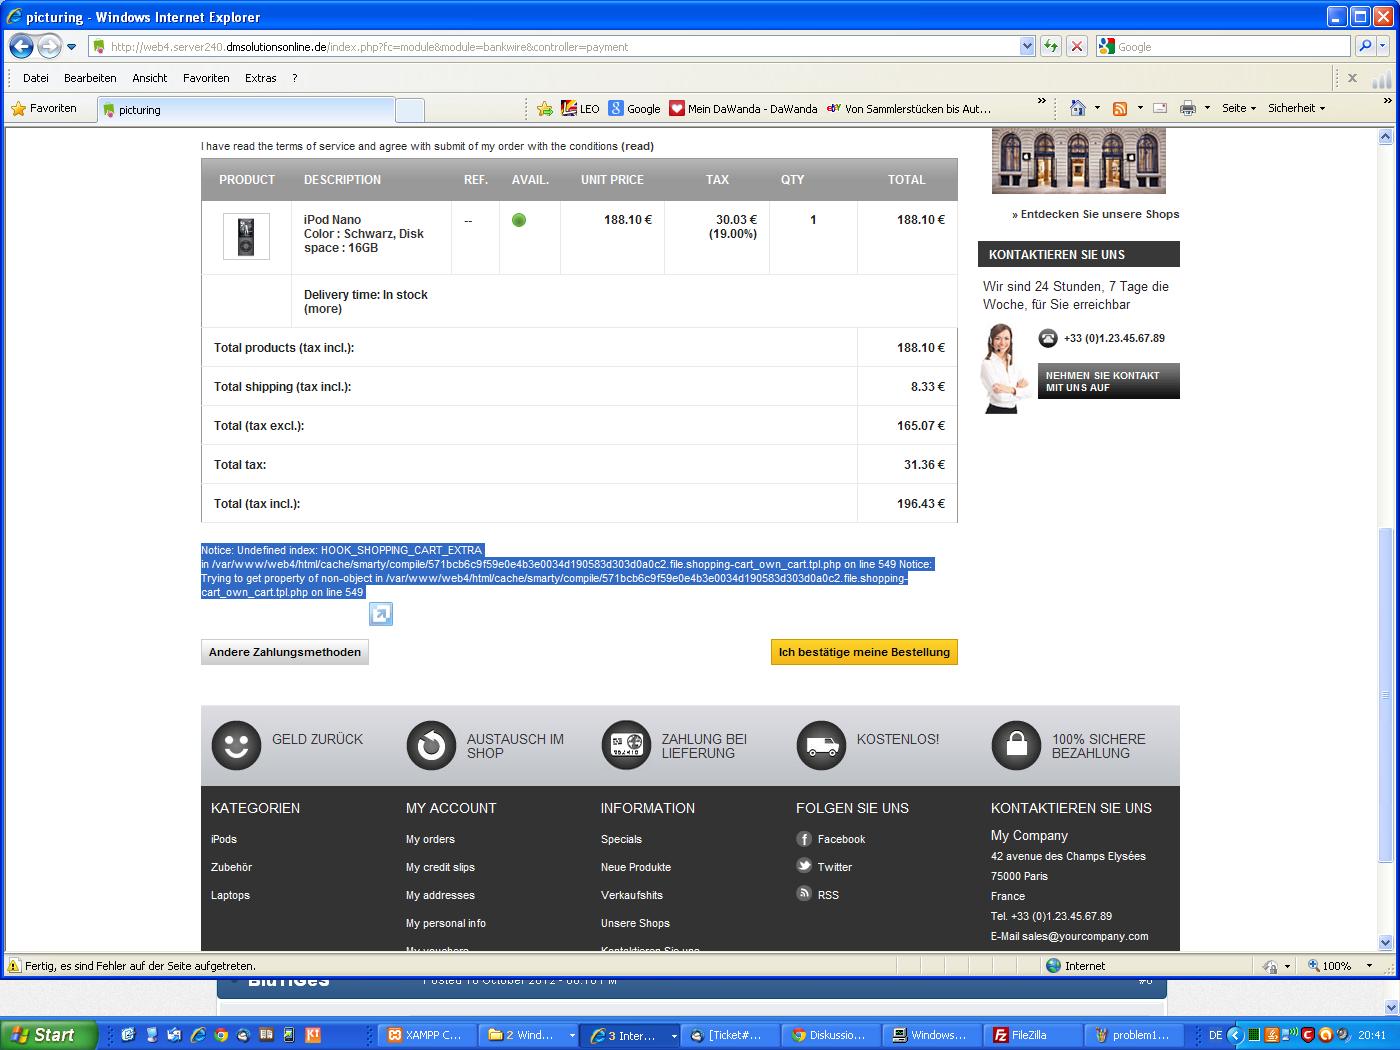Open the LEO favorites link

(x=580, y=109)
